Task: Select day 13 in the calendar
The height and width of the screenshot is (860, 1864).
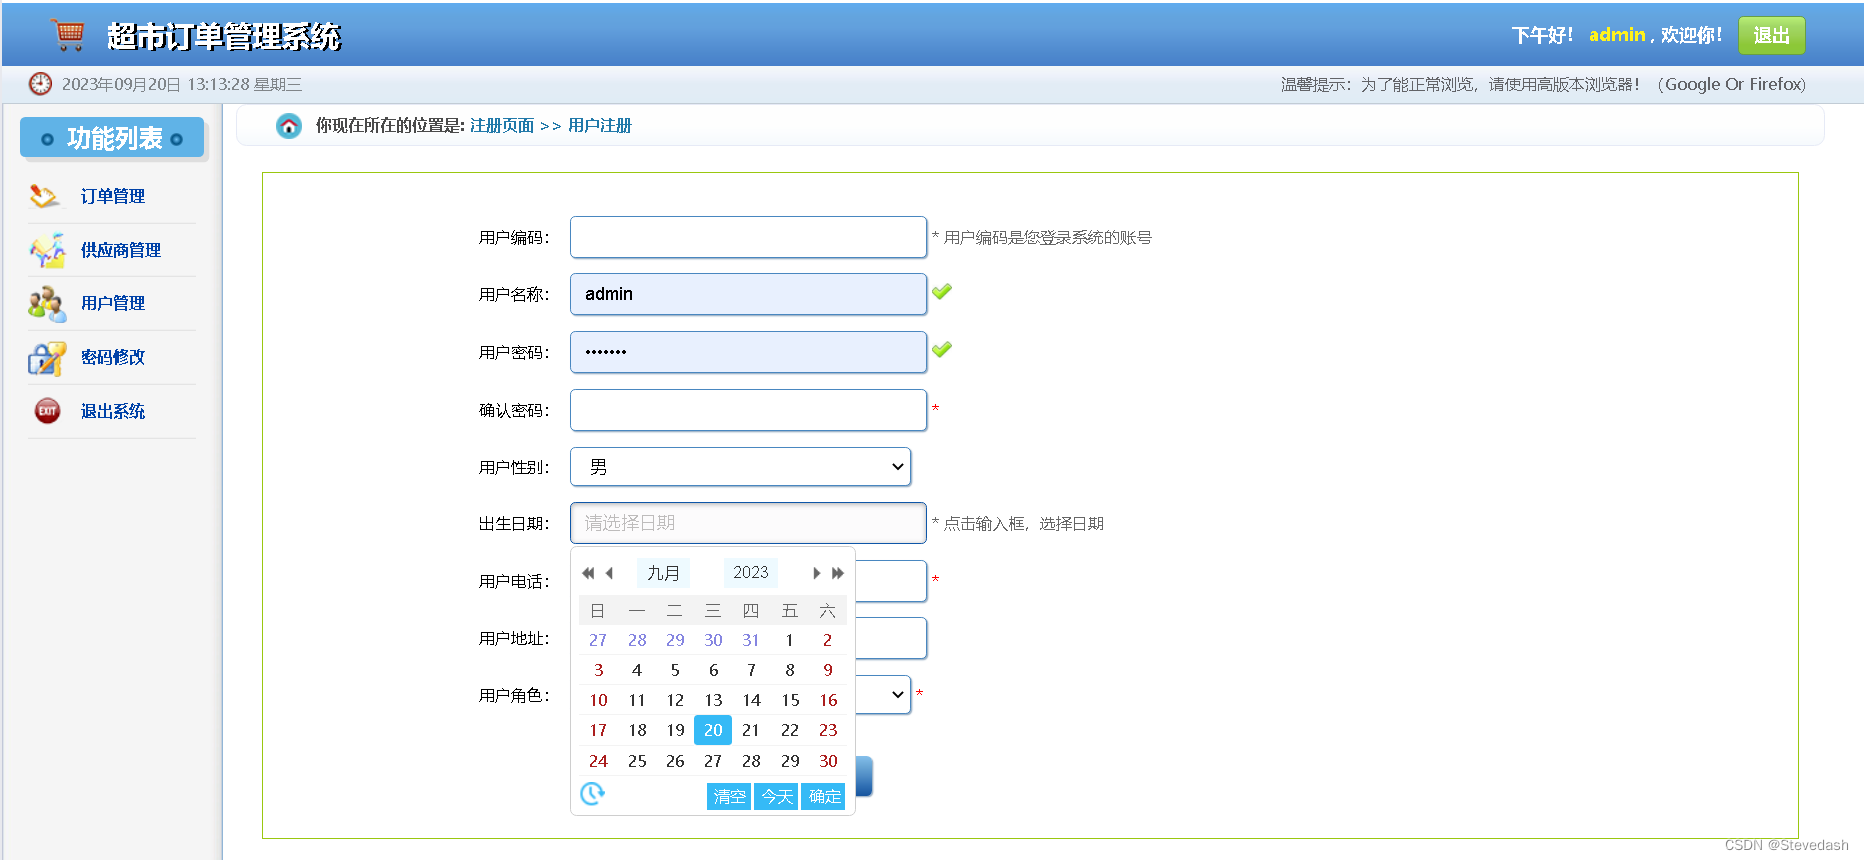Action: [x=713, y=700]
